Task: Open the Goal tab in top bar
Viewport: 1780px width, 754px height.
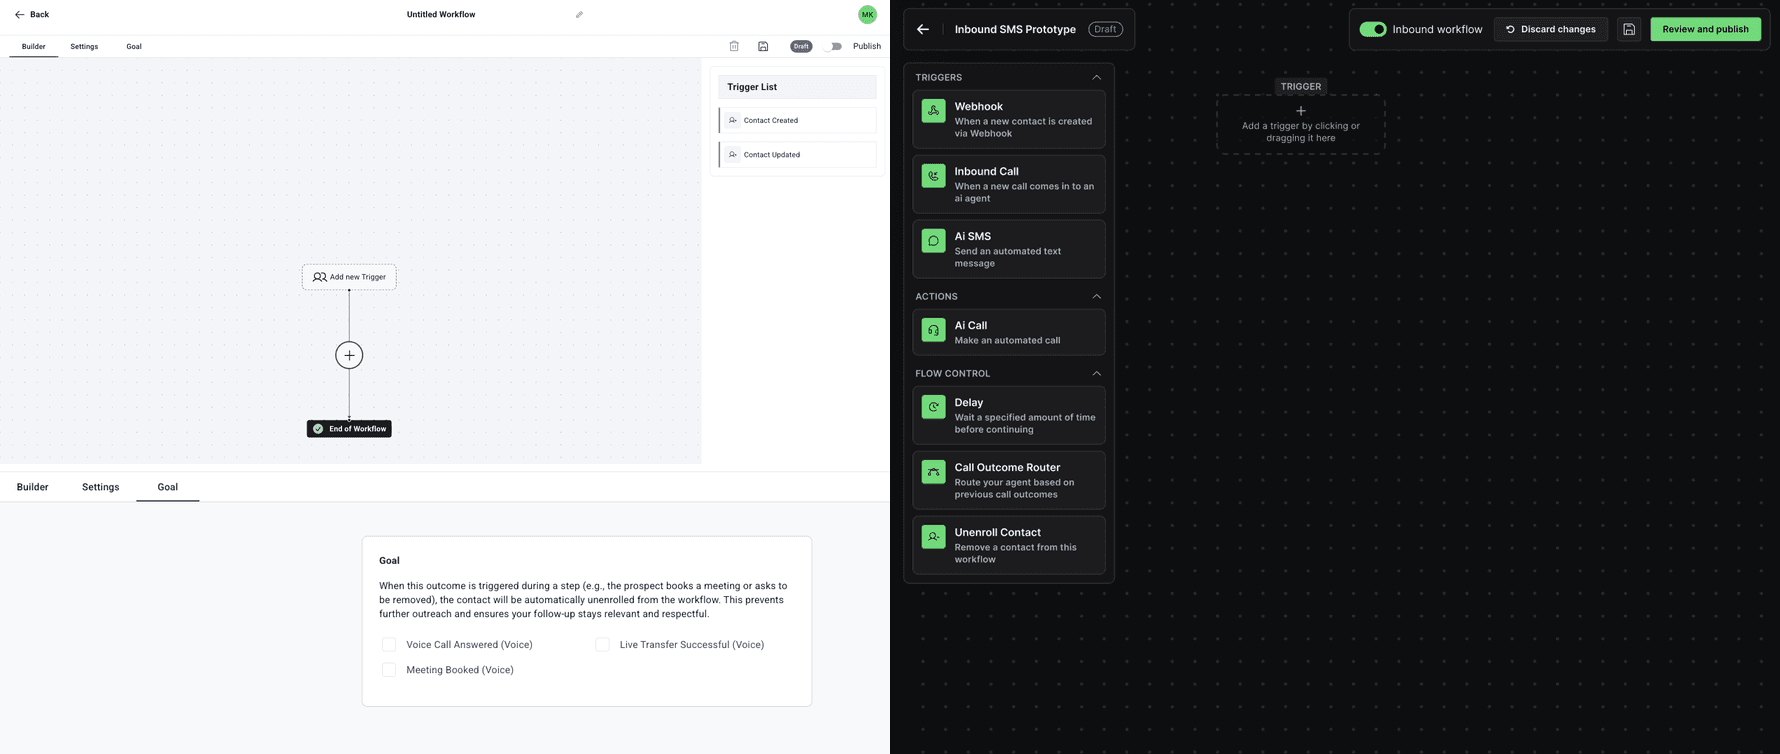Action: (134, 46)
